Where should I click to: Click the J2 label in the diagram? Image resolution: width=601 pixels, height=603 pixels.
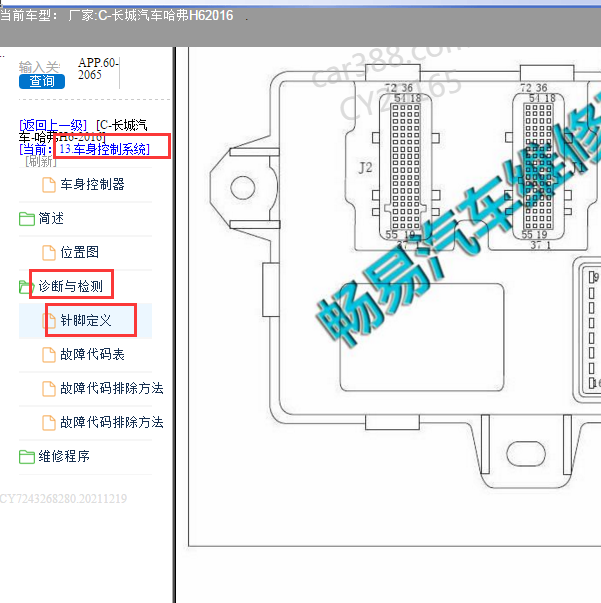pyautogui.click(x=365, y=168)
